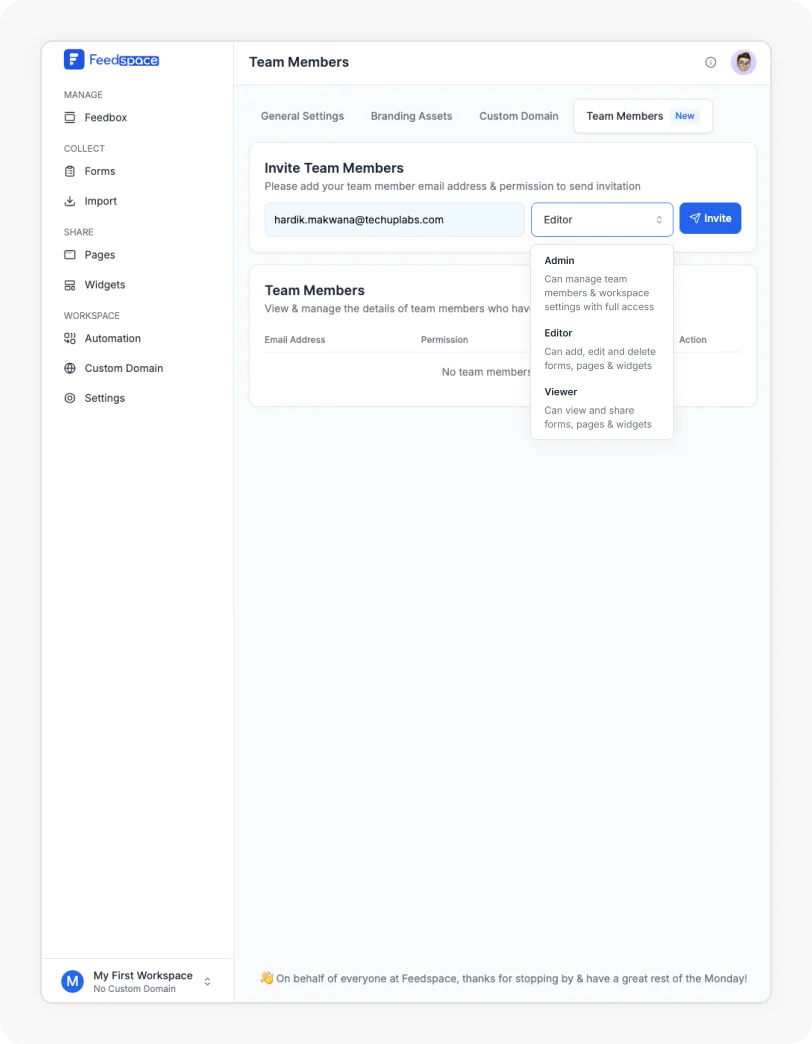Select the Forms icon under Collect
The height and width of the screenshot is (1044, 812).
pos(101,171)
